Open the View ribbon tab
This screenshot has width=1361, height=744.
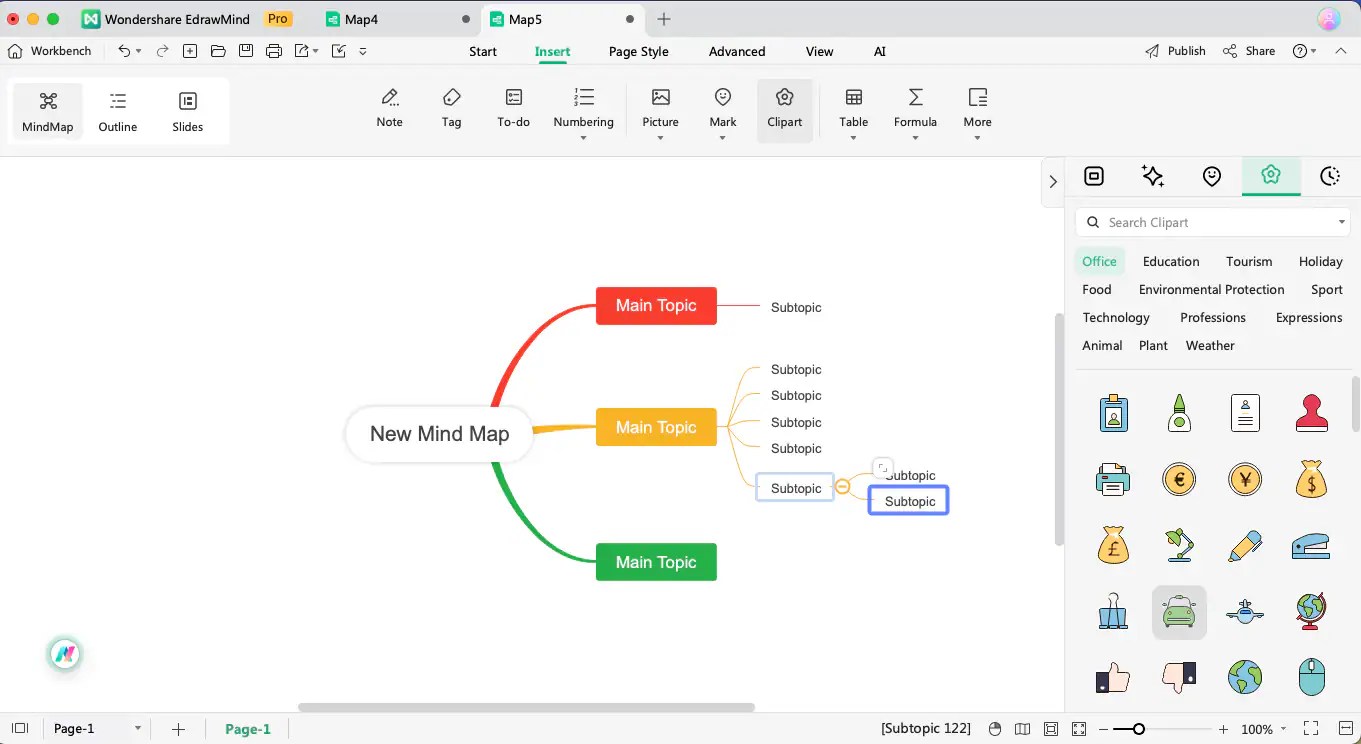click(819, 51)
